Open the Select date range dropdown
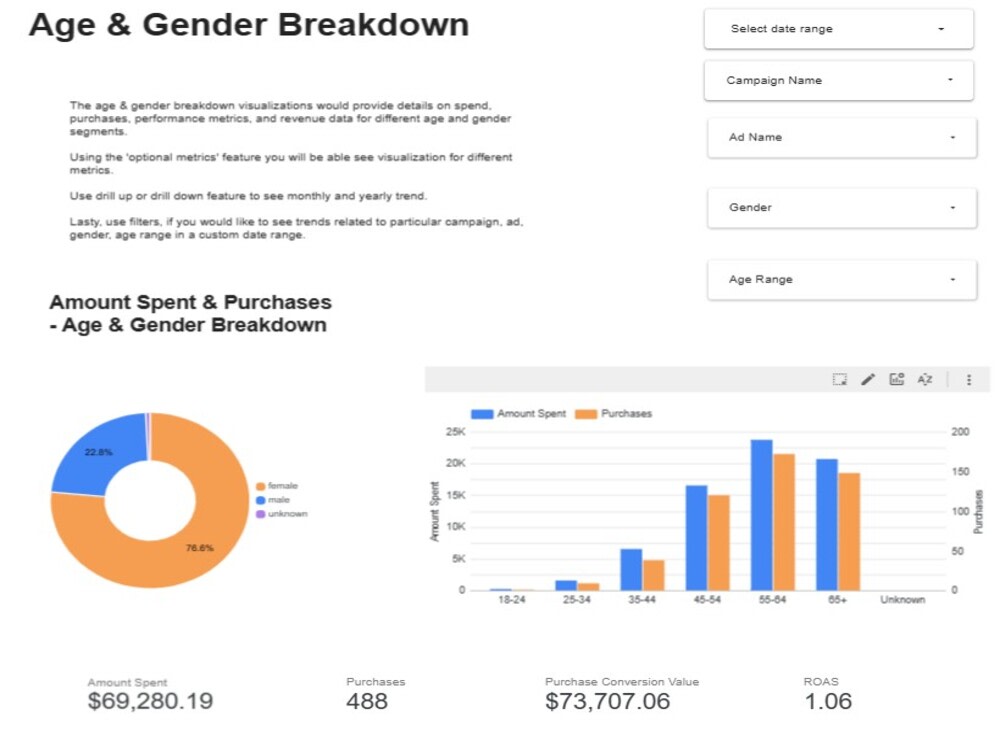 (839, 29)
